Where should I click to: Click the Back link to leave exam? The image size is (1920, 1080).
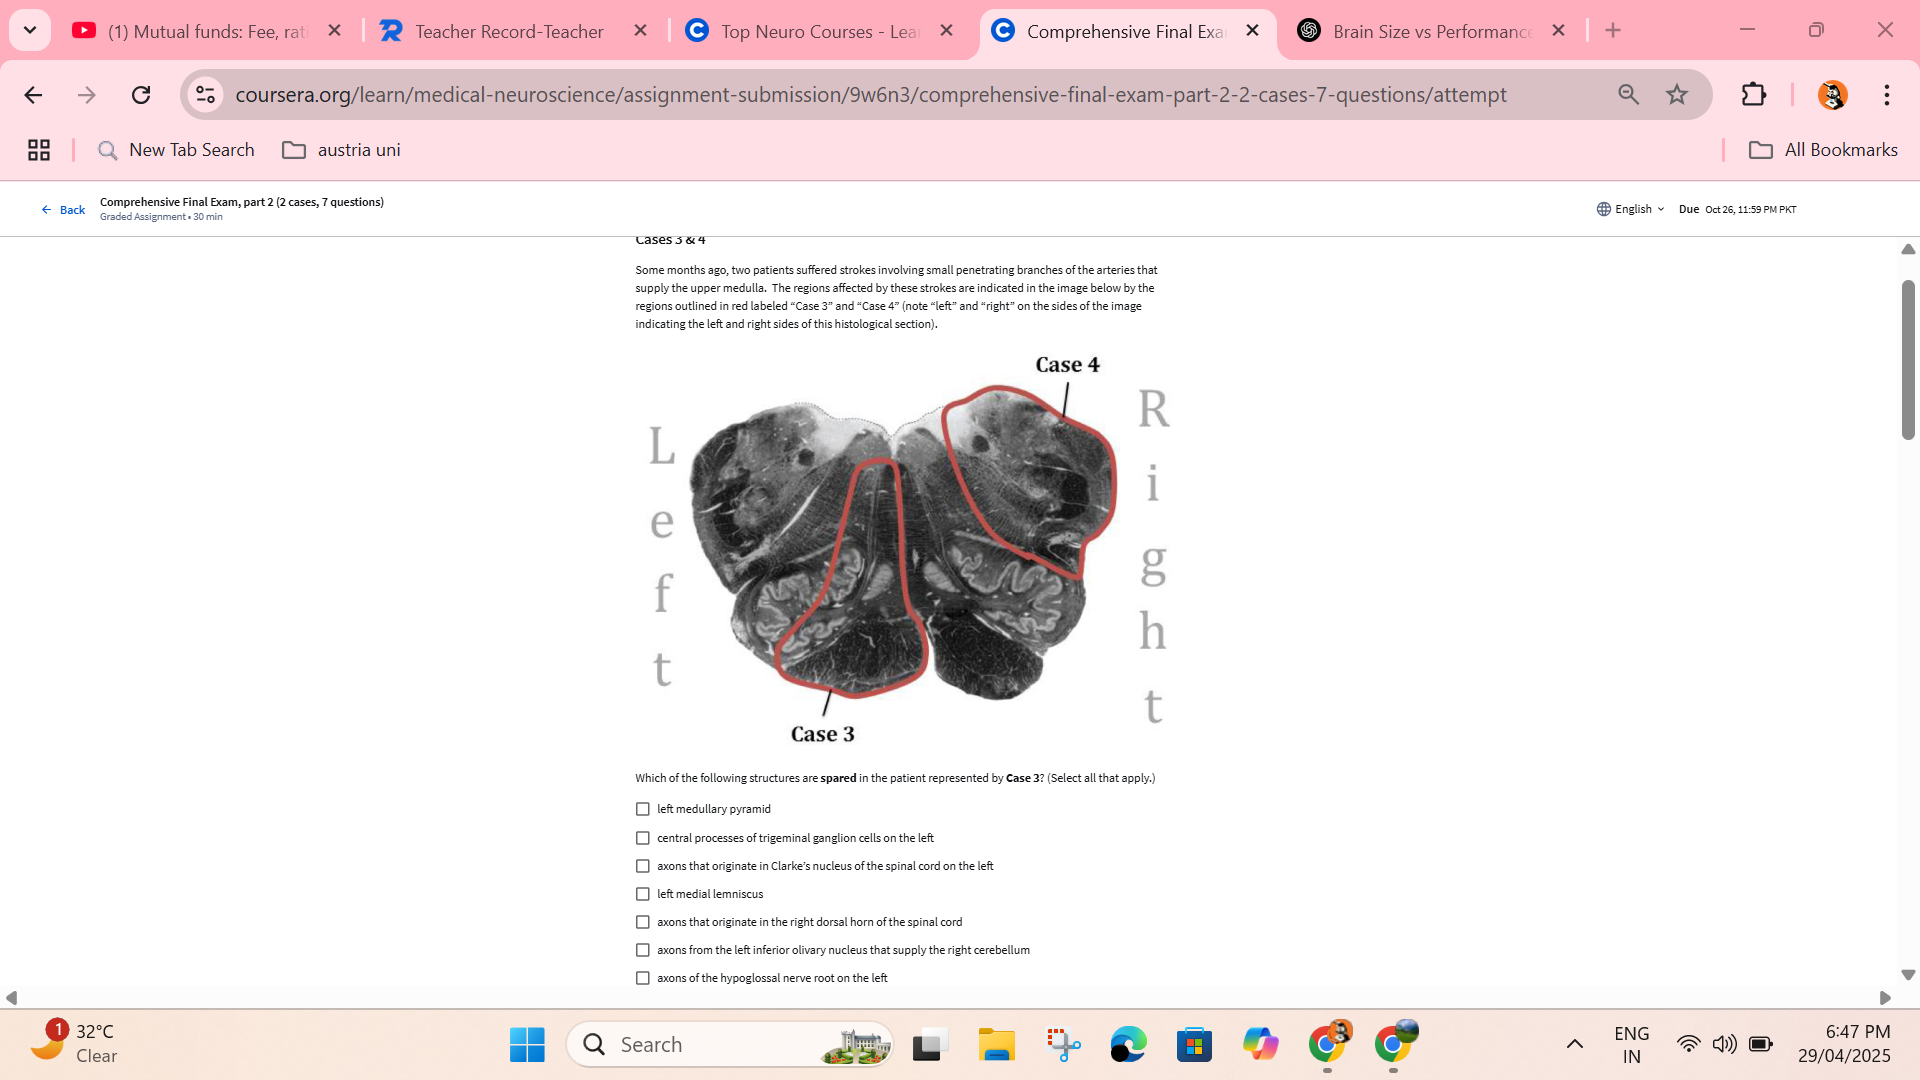pyautogui.click(x=63, y=210)
